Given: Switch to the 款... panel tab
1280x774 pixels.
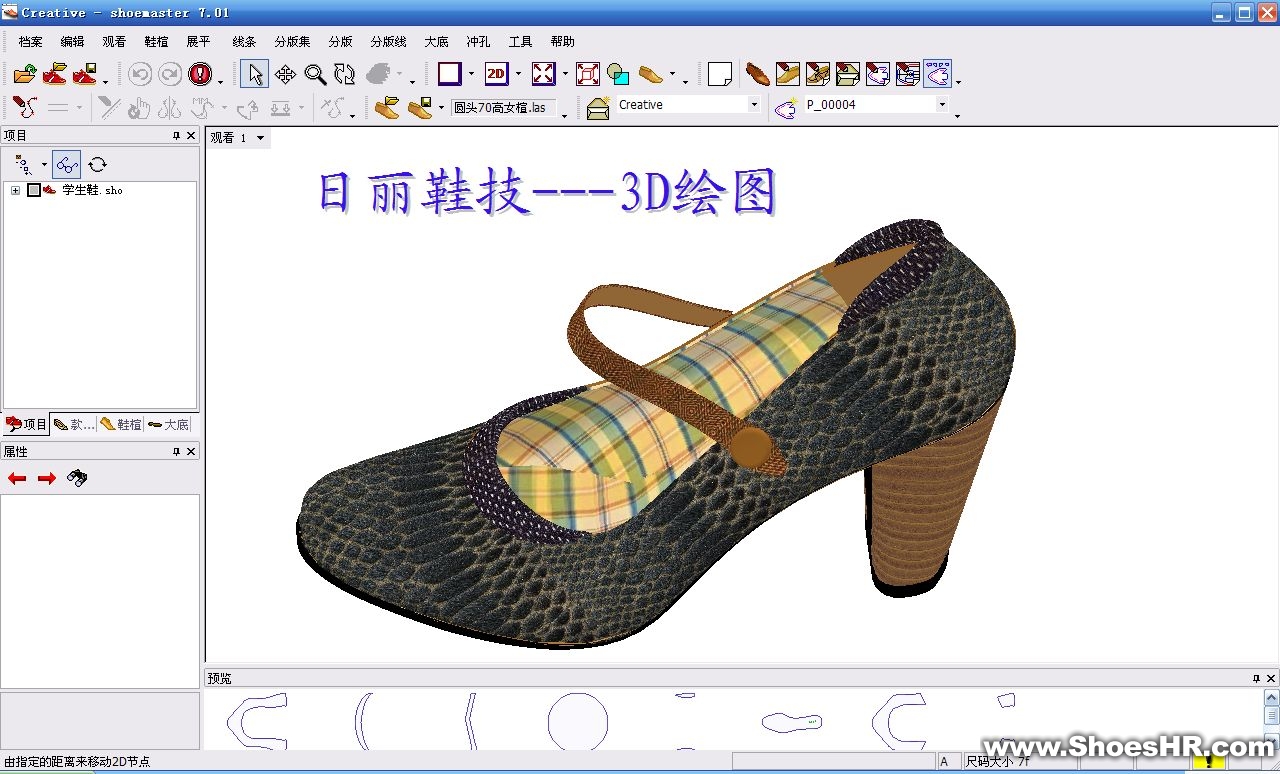Looking at the screenshot, I should coord(73,424).
